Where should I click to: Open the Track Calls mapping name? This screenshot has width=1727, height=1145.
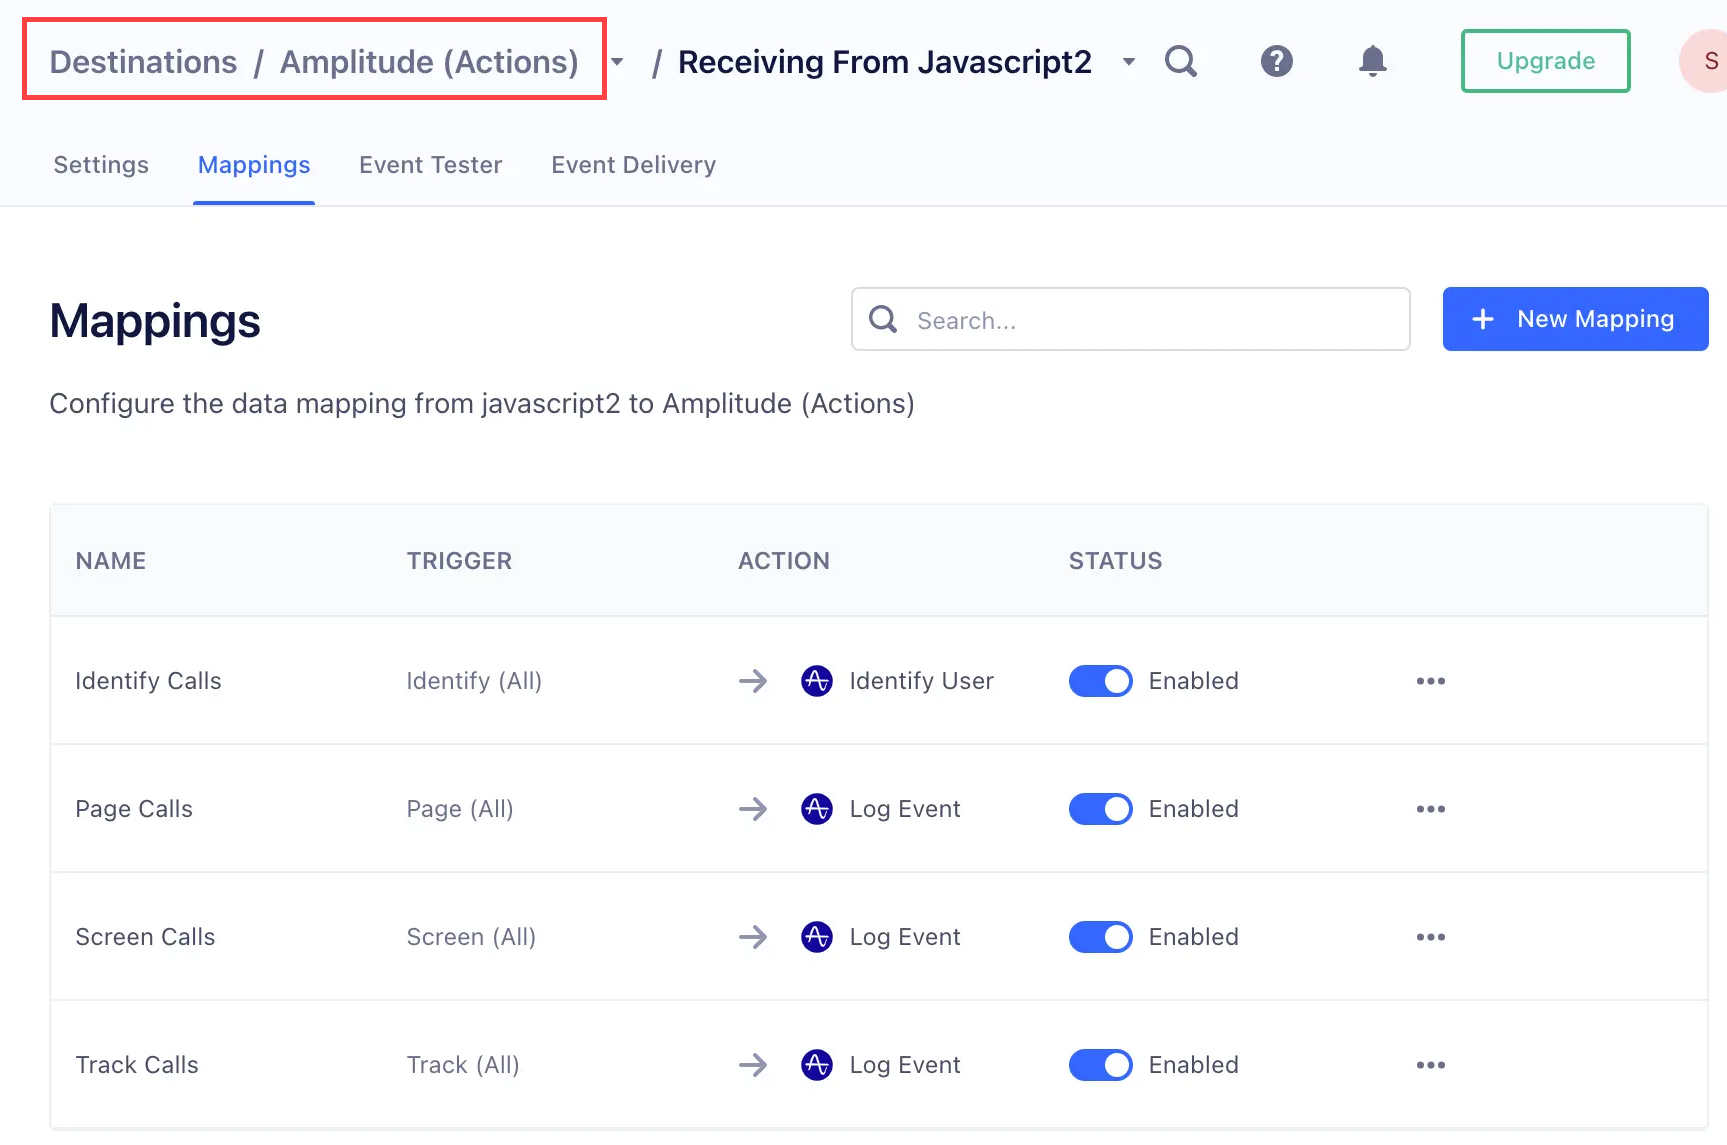pos(137,1065)
